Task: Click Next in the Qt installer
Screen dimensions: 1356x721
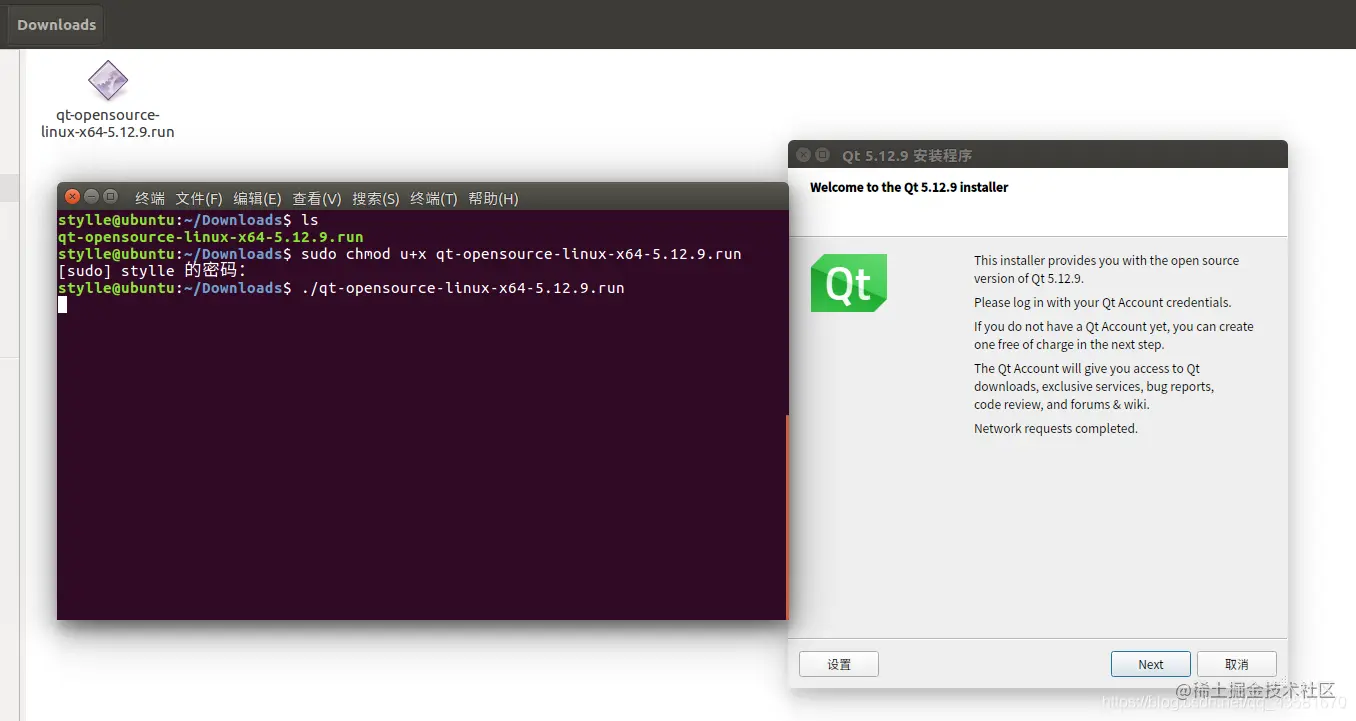Action: point(1151,664)
